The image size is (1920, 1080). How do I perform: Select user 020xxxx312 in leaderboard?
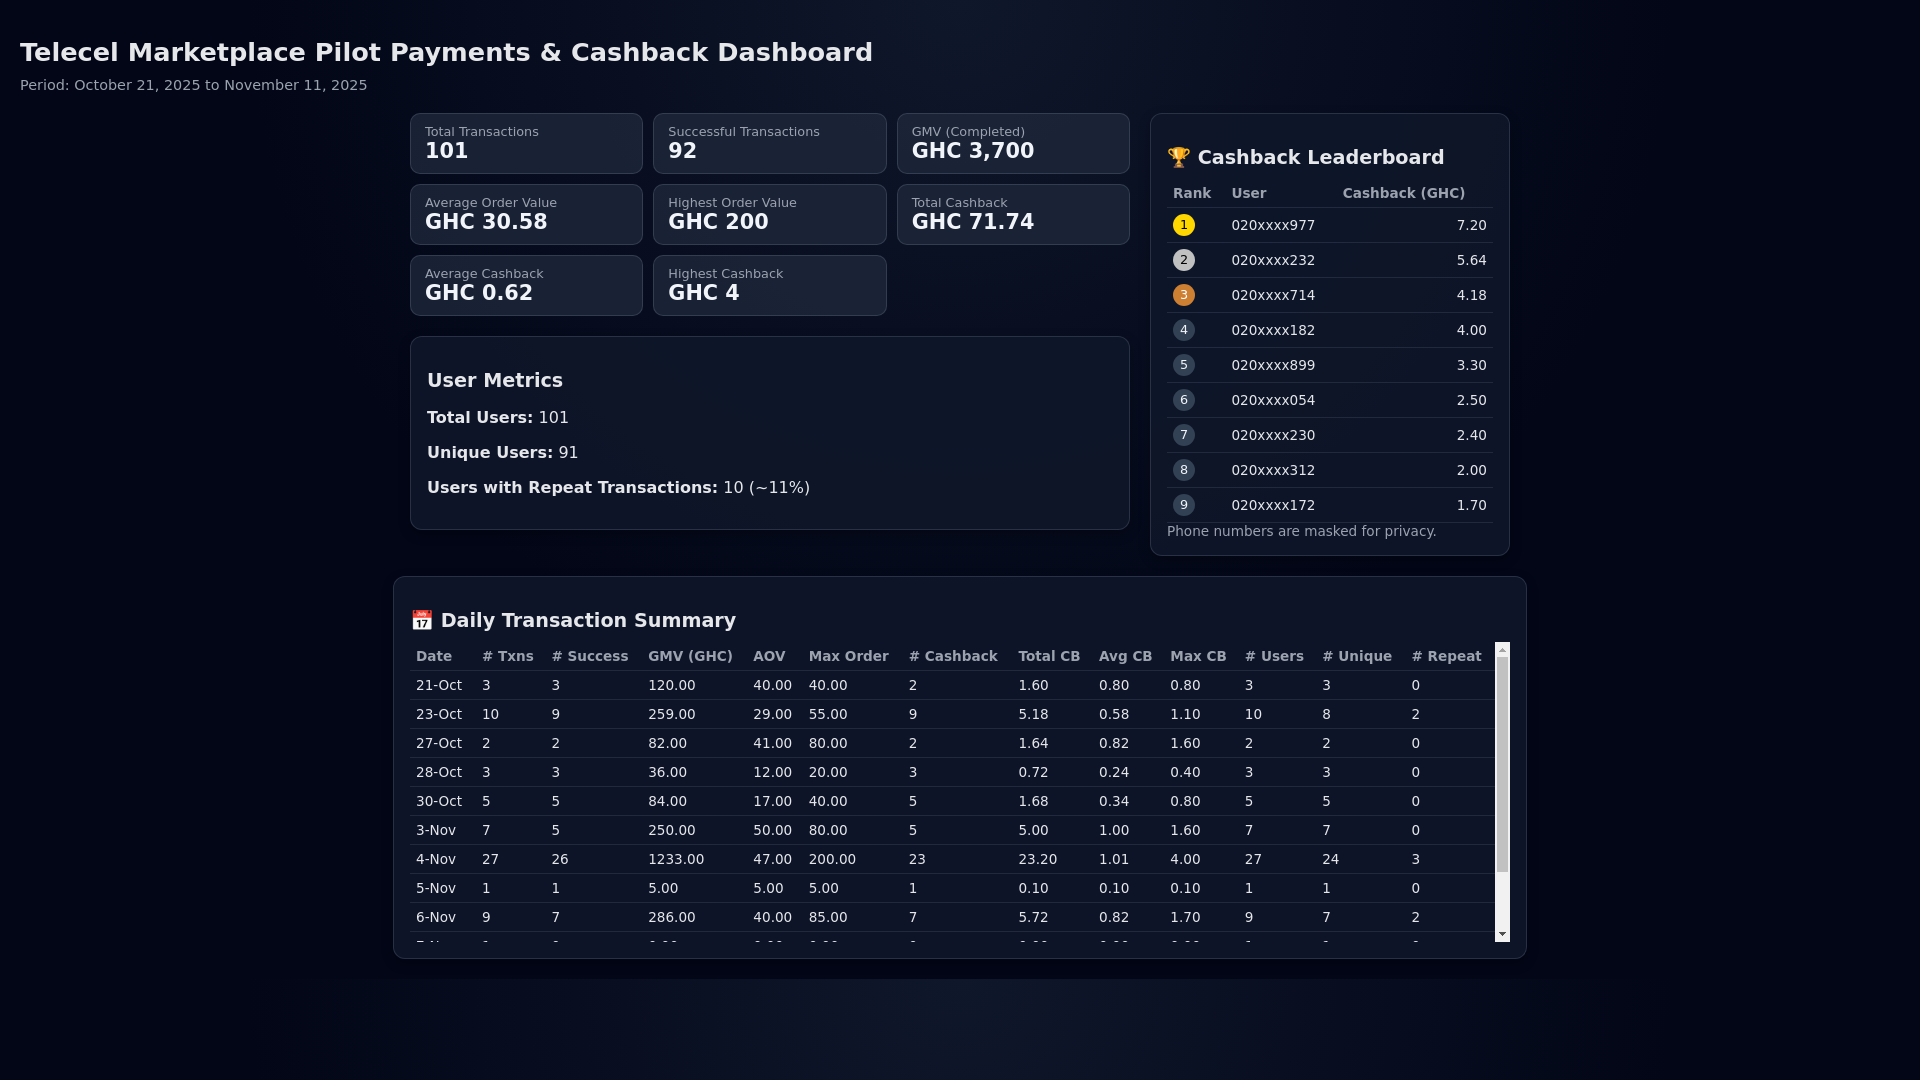(1273, 470)
